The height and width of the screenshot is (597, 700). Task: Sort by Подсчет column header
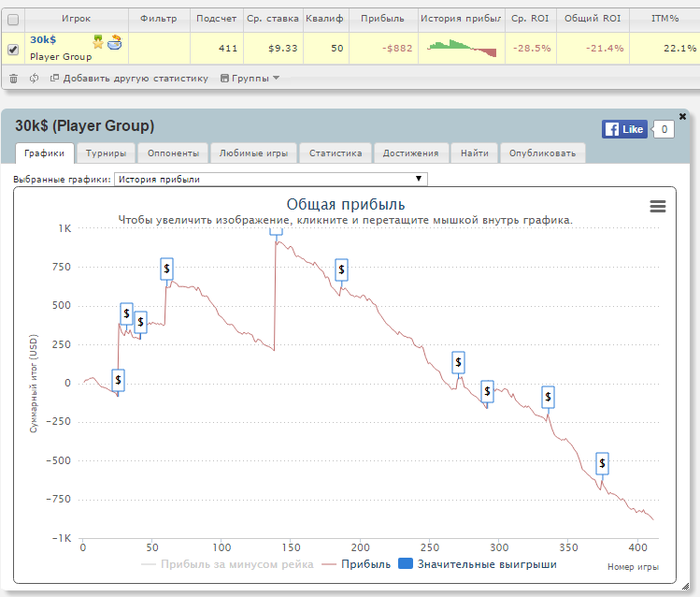217,19
